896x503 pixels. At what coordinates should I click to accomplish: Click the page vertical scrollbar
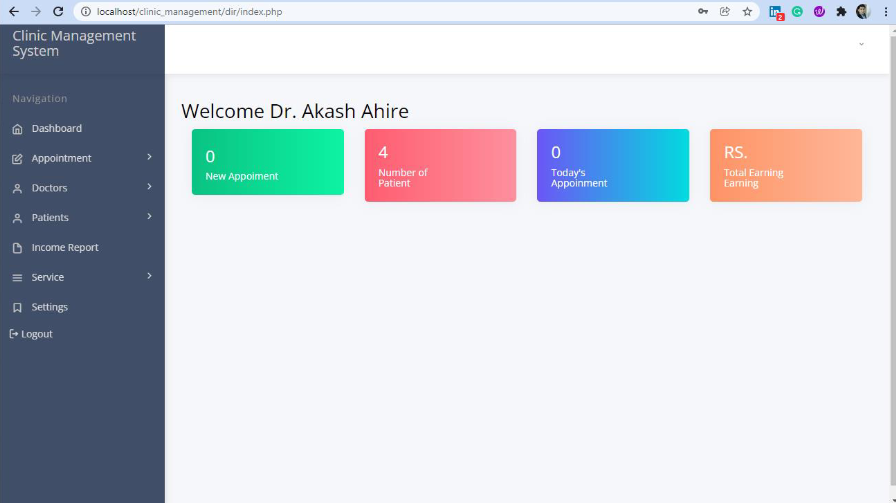tap(893, 263)
